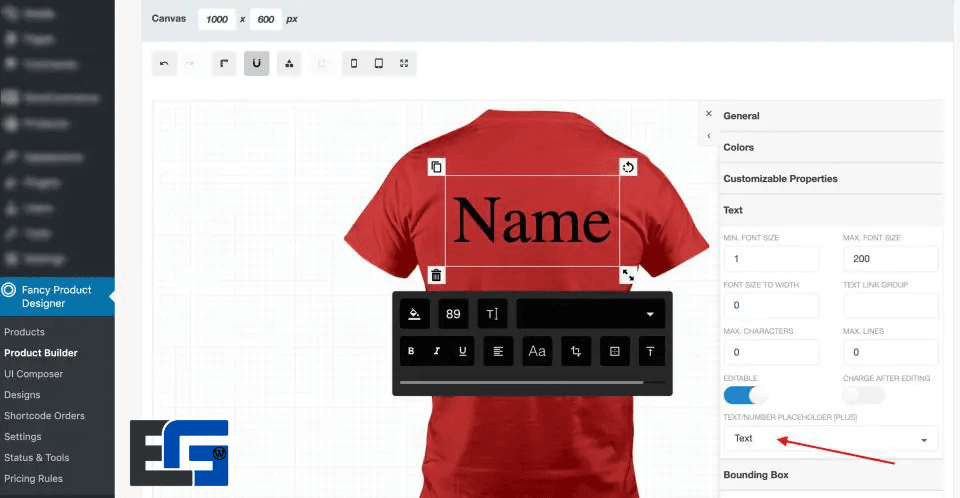Toggle the Editable switch off
The width and height of the screenshot is (960, 498).
point(744,395)
